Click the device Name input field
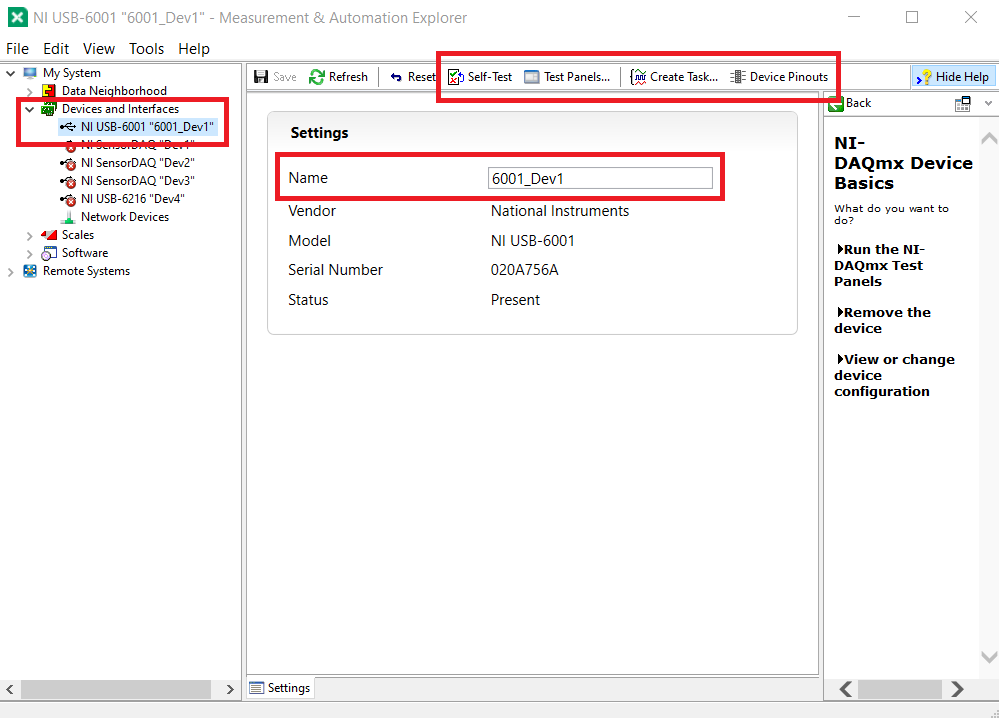 [x=600, y=178]
